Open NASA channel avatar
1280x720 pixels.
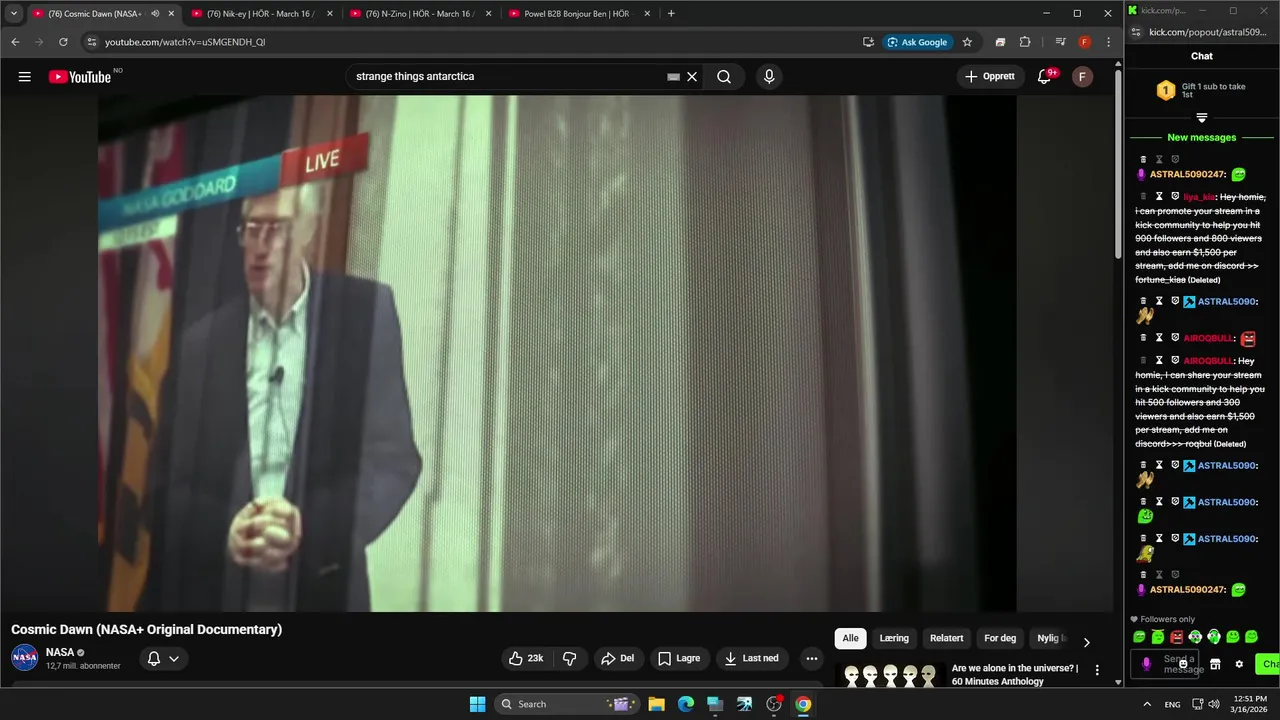[x=25, y=658]
